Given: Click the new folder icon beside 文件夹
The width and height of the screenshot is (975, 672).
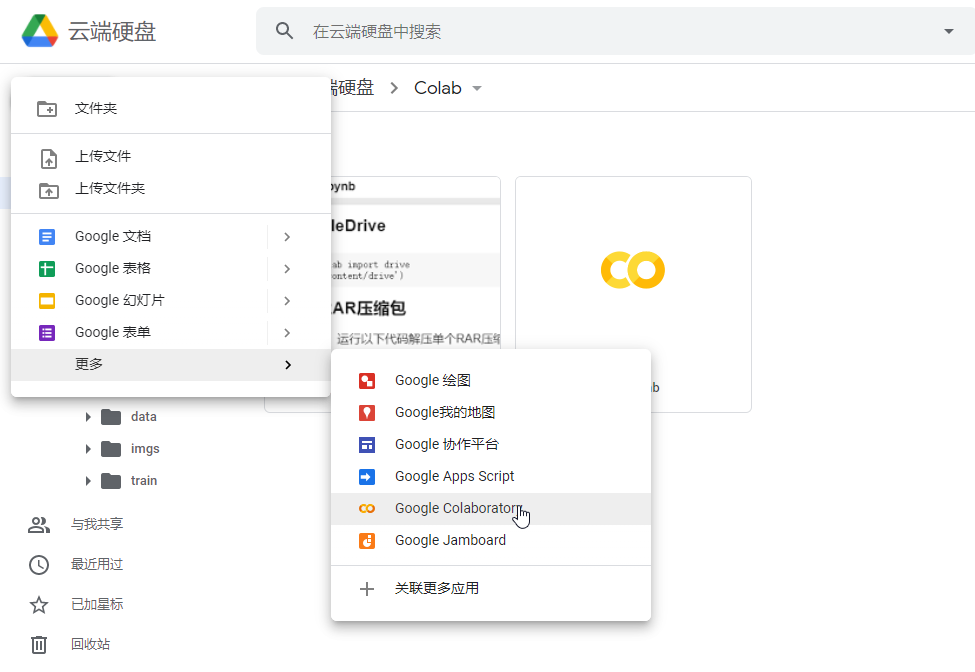Looking at the screenshot, I should [x=47, y=109].
